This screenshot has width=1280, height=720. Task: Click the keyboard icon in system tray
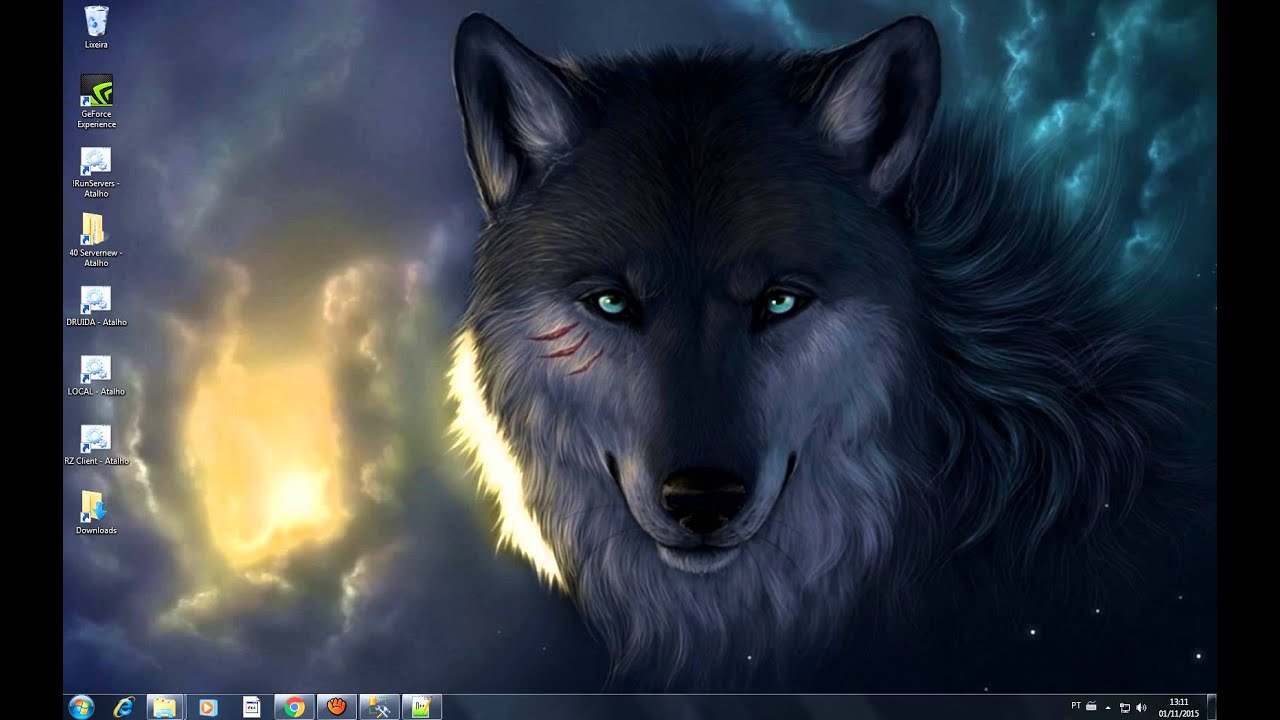click(1090, 706)
